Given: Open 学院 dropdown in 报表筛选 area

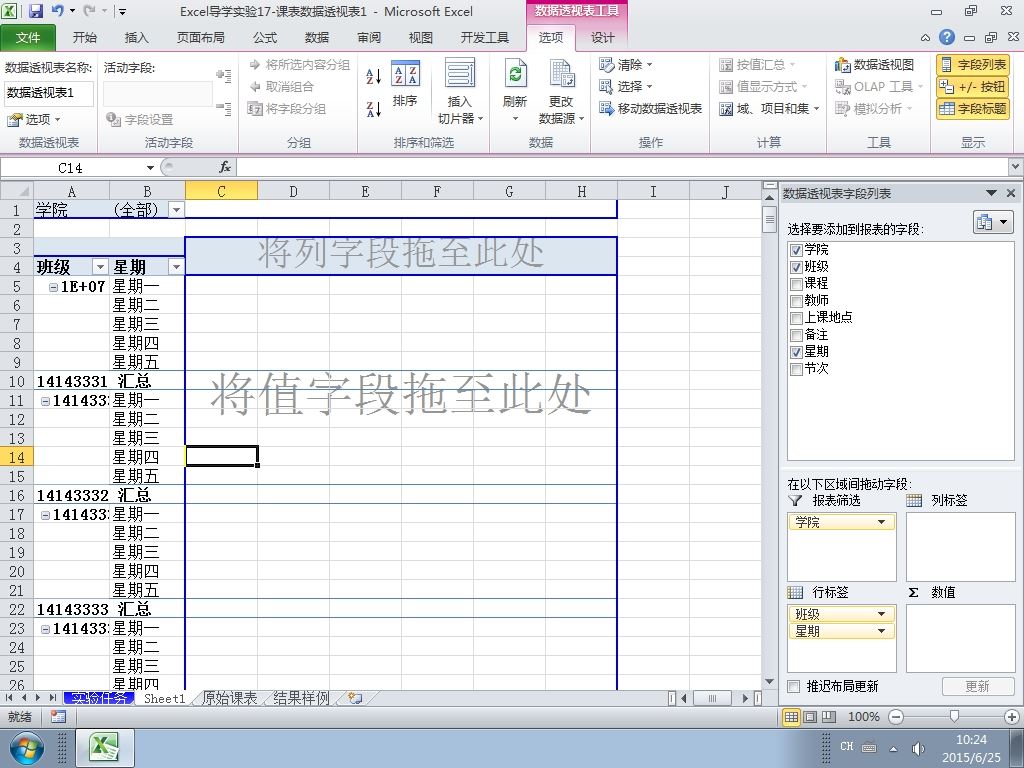Looking at the screenshot, I should (x=882, y=522).
